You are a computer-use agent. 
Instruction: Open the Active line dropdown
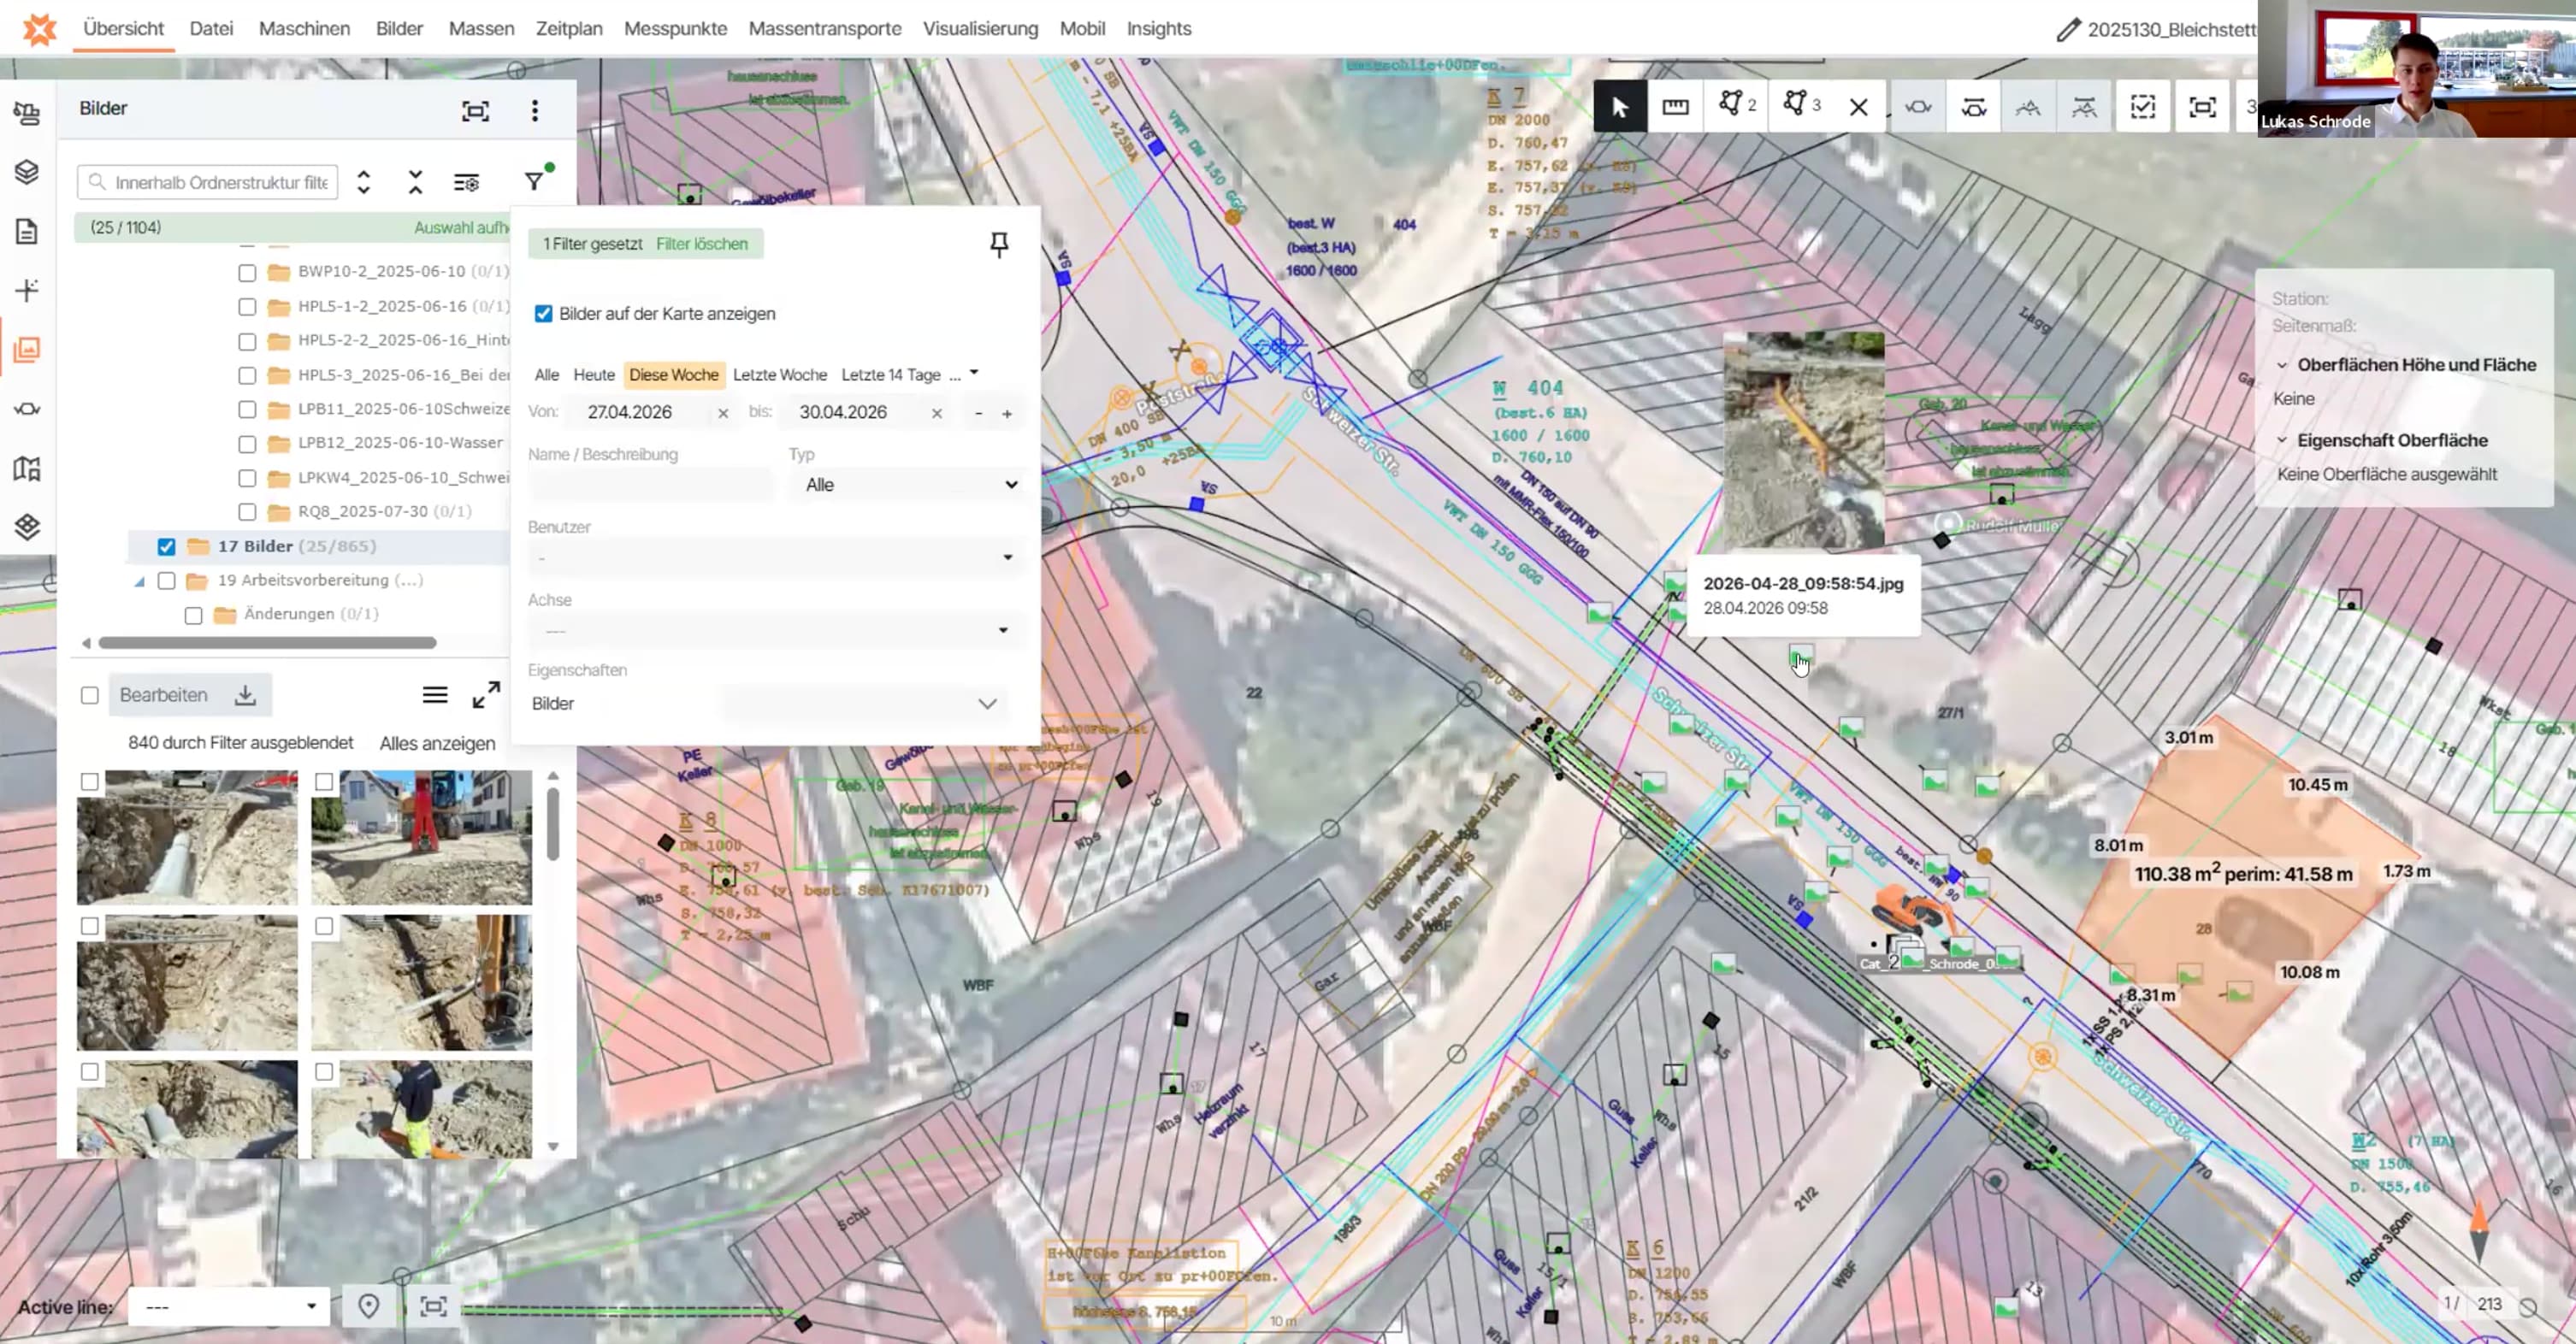click(228, 1306)
